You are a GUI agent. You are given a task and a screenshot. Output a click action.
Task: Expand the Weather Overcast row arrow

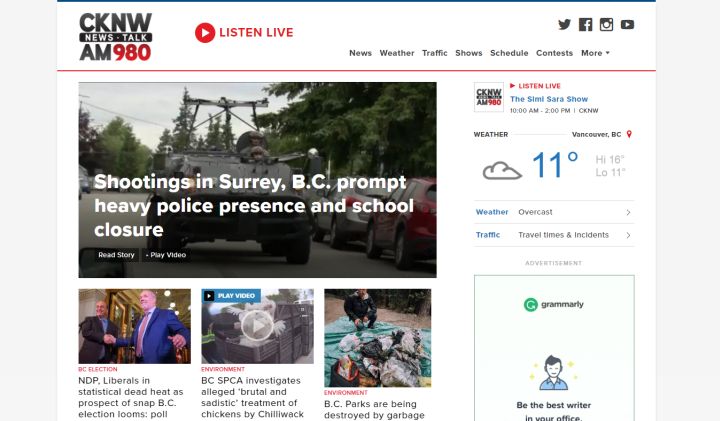628,212
